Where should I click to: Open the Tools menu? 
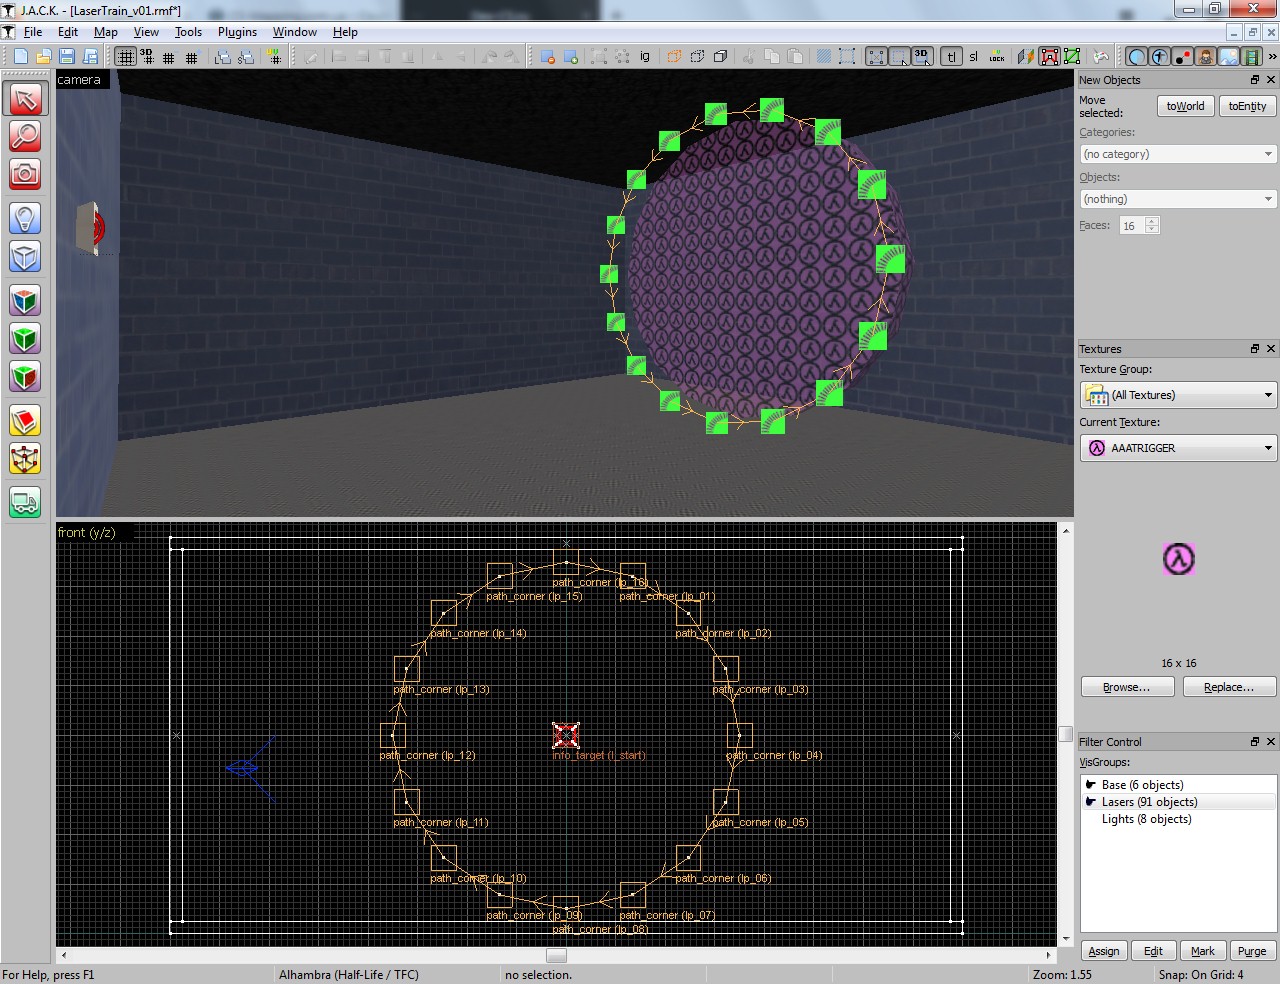pyautogui.click(x=188, y=32)
